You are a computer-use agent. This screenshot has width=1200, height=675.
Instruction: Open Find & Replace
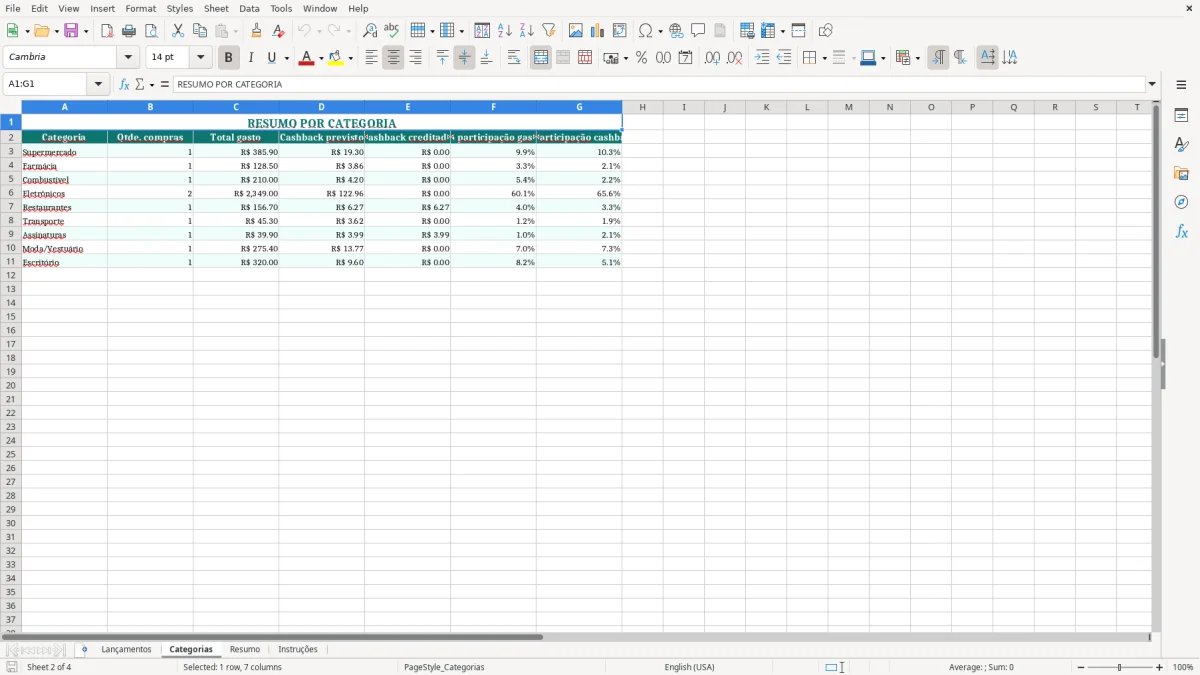(x=370, y=31)
